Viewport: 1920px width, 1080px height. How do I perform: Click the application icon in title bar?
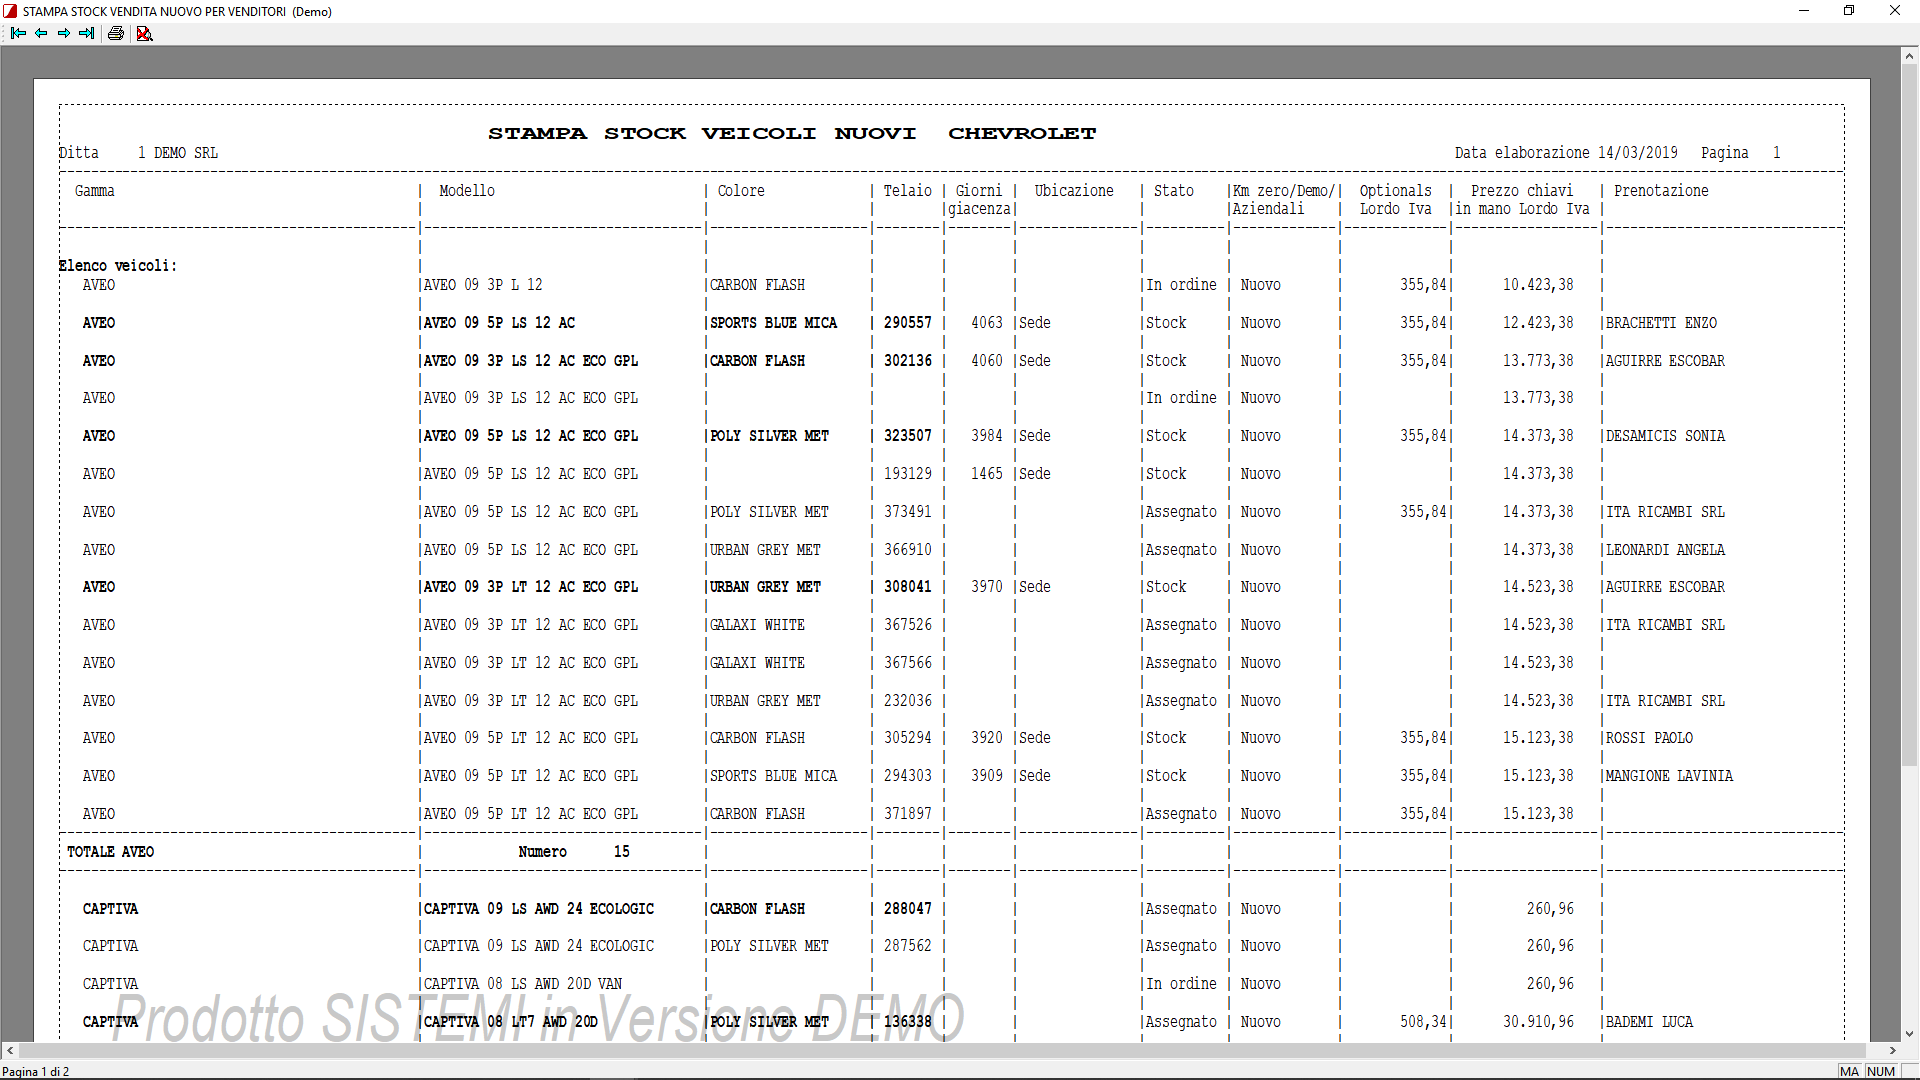(10, 11)
